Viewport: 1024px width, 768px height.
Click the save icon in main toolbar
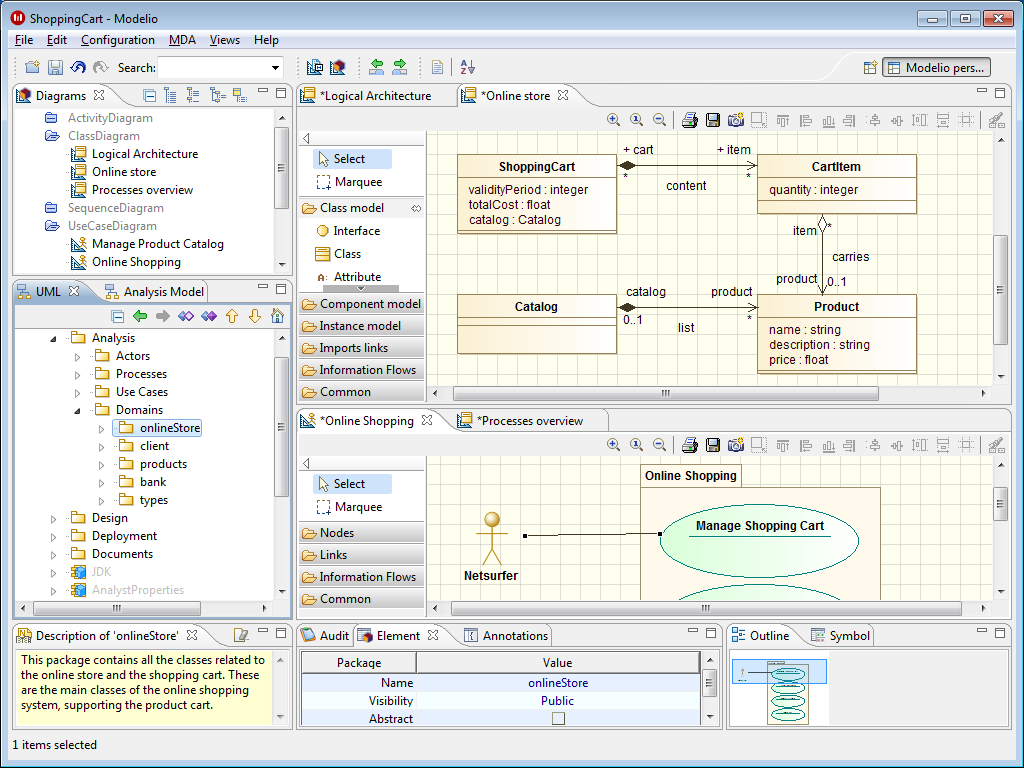(56, 67)
